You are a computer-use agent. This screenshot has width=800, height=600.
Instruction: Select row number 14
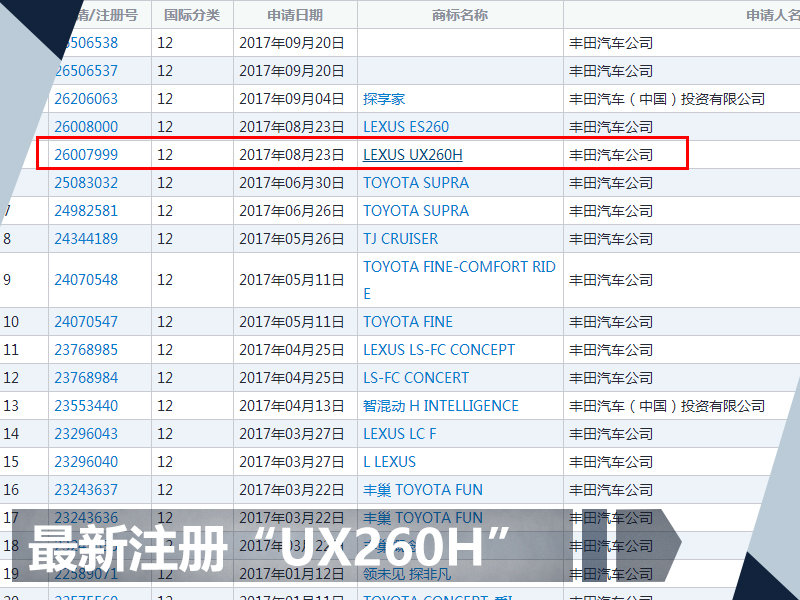tap(11, 434)
